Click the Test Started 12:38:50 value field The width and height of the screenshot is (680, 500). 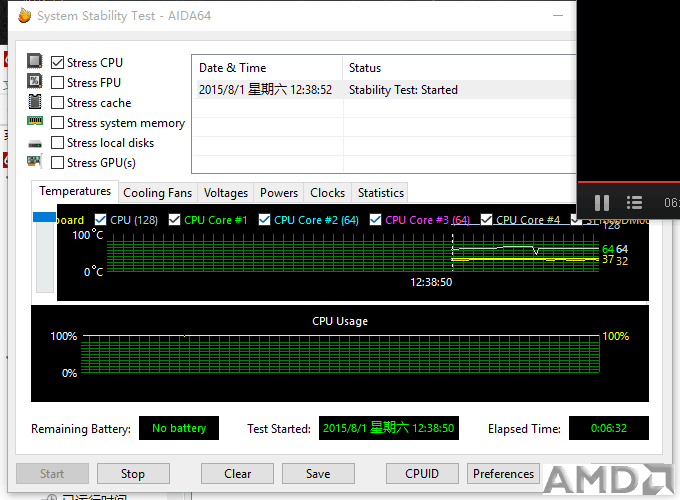(389, 428)
